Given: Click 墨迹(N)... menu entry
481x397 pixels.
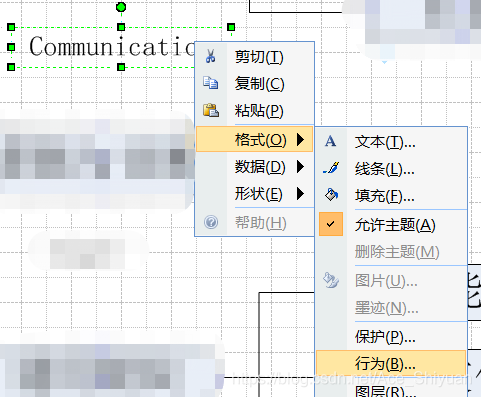Looking at the screenshot, I should pos(391,308).
